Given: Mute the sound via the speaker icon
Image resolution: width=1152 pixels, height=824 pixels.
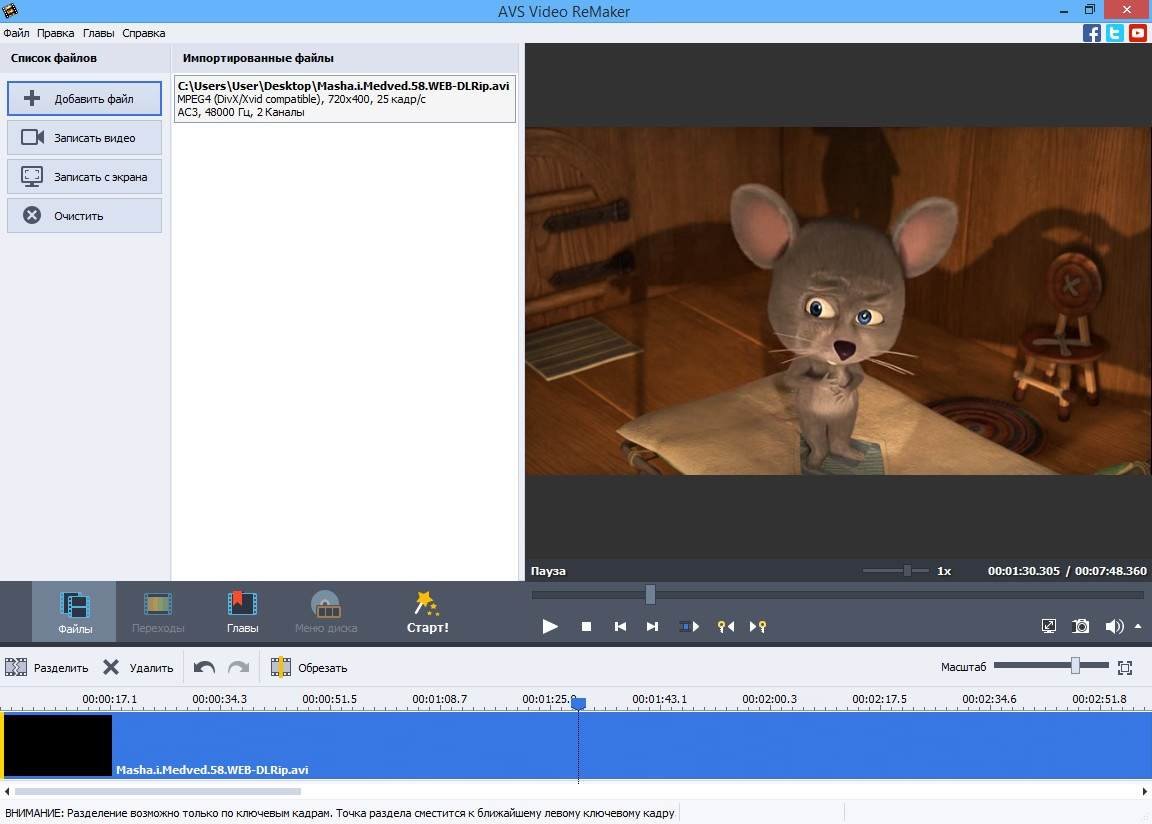Looking at the screenshot, I should pos(1113,626).
